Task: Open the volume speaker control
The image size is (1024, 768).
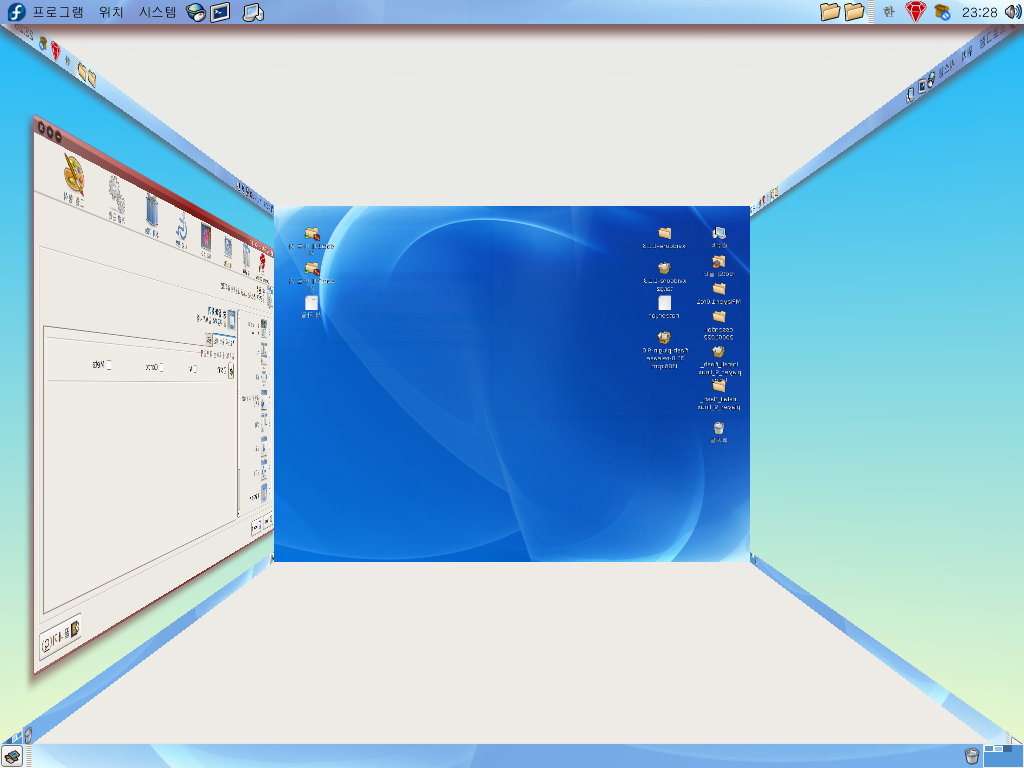Action: [x=1013, y=12]
